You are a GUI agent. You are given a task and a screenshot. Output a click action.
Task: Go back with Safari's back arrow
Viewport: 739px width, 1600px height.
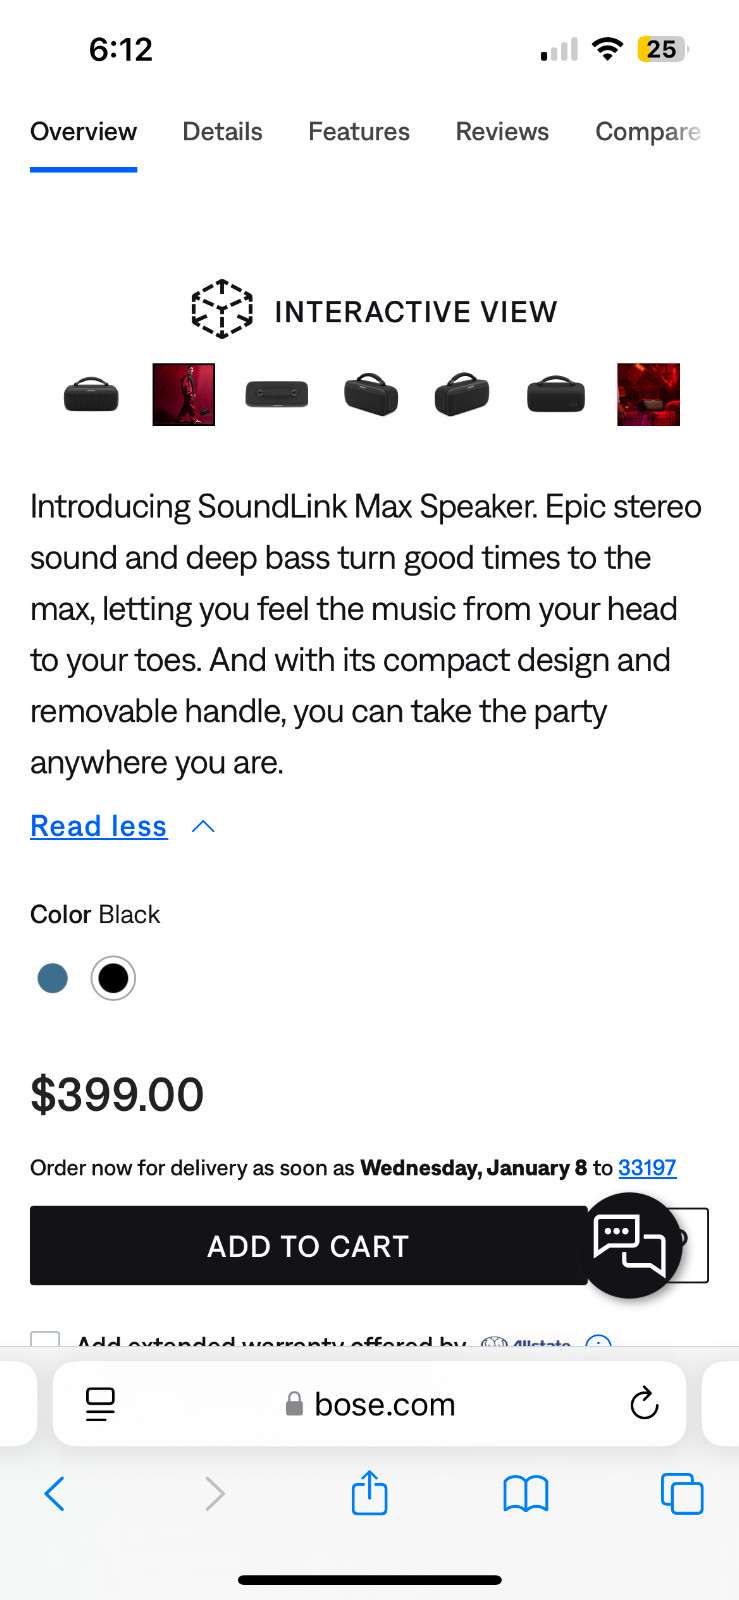pos(55,1494)
